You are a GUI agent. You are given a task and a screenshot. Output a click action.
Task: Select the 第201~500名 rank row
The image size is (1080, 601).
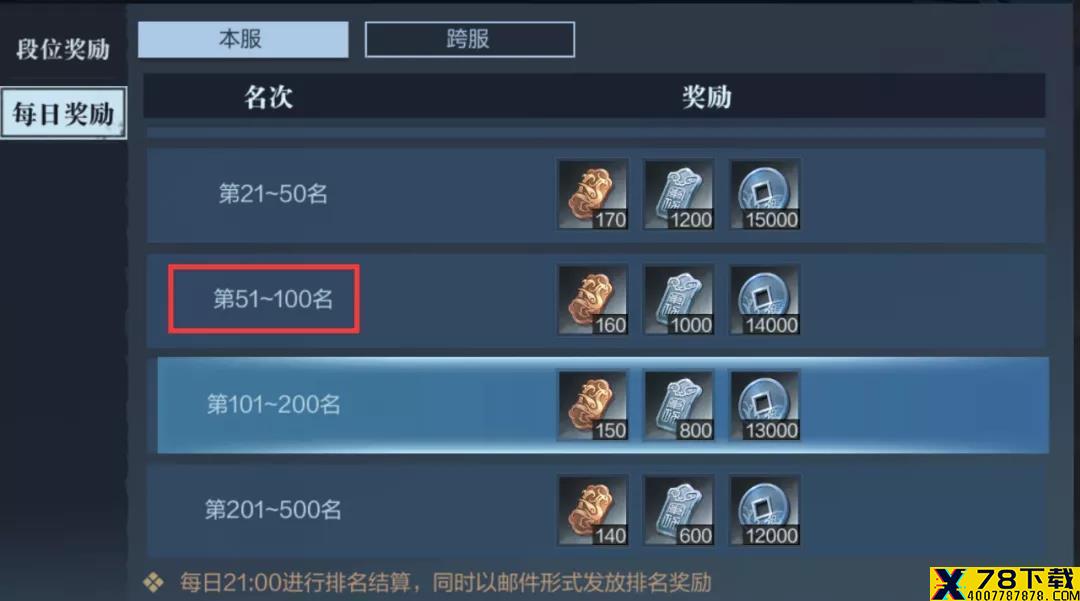click(x=596, y=510)
